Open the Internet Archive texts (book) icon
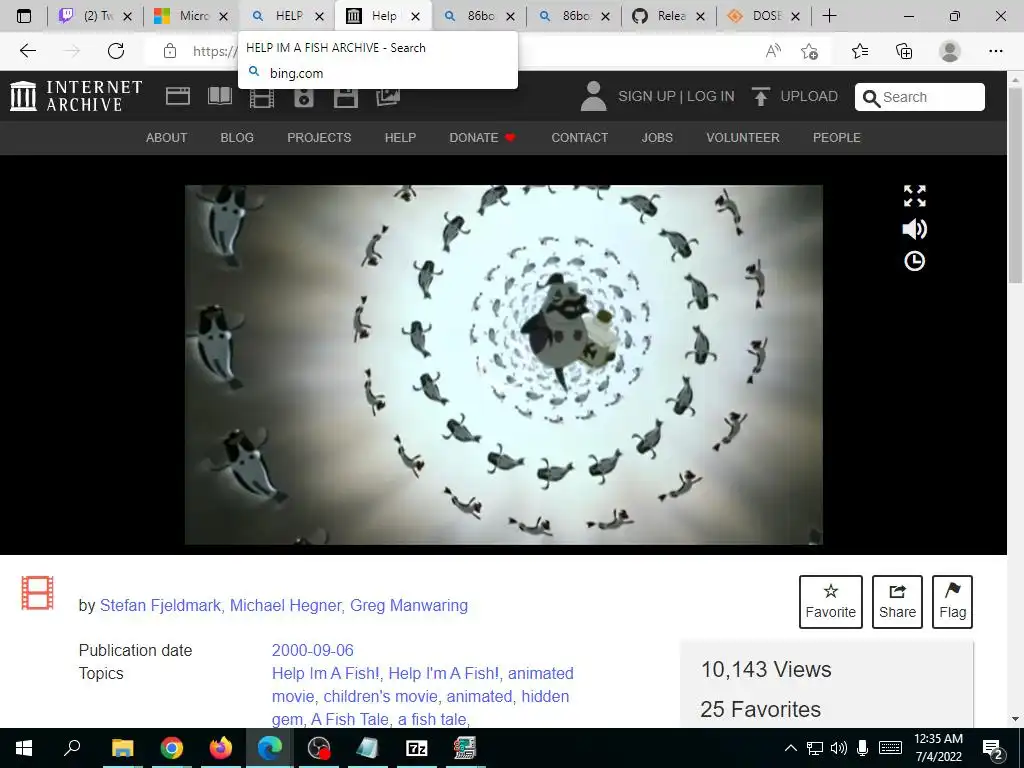Viewport: 1024px width, 768px height. (x=220, y=97)
